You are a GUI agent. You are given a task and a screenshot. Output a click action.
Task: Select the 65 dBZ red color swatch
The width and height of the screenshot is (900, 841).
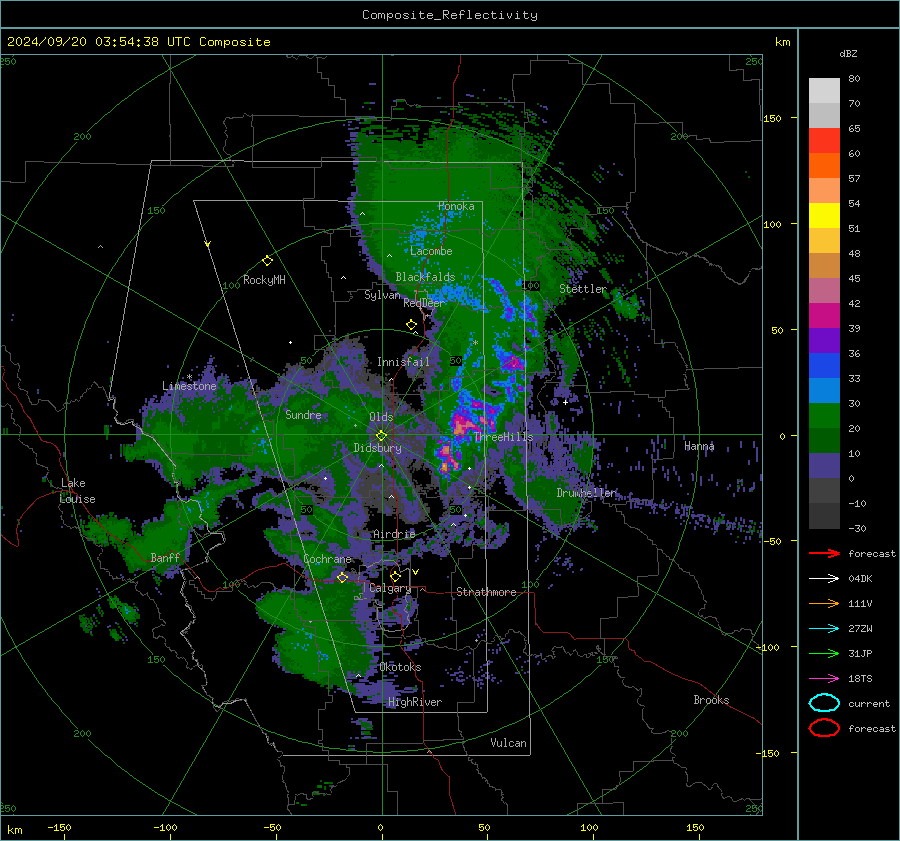pos(824,141)
